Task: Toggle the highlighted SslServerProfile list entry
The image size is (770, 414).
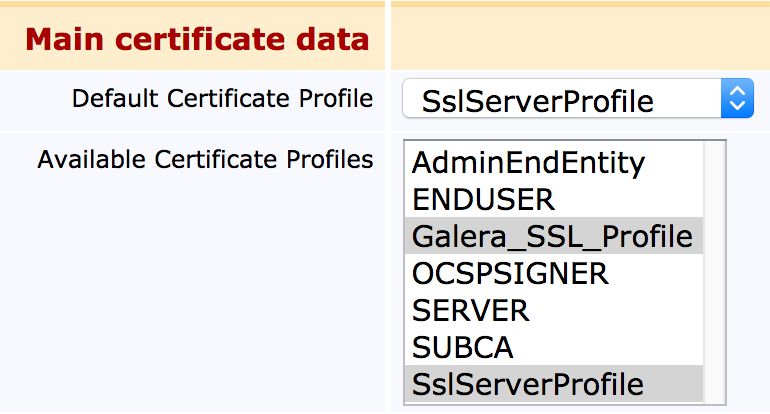Action: [528, 384]
